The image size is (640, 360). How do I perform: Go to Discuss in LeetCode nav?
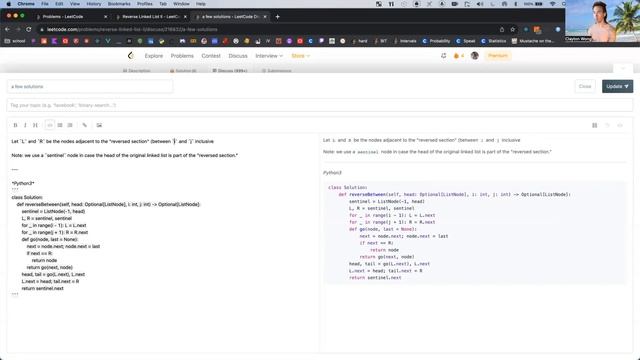238,56
